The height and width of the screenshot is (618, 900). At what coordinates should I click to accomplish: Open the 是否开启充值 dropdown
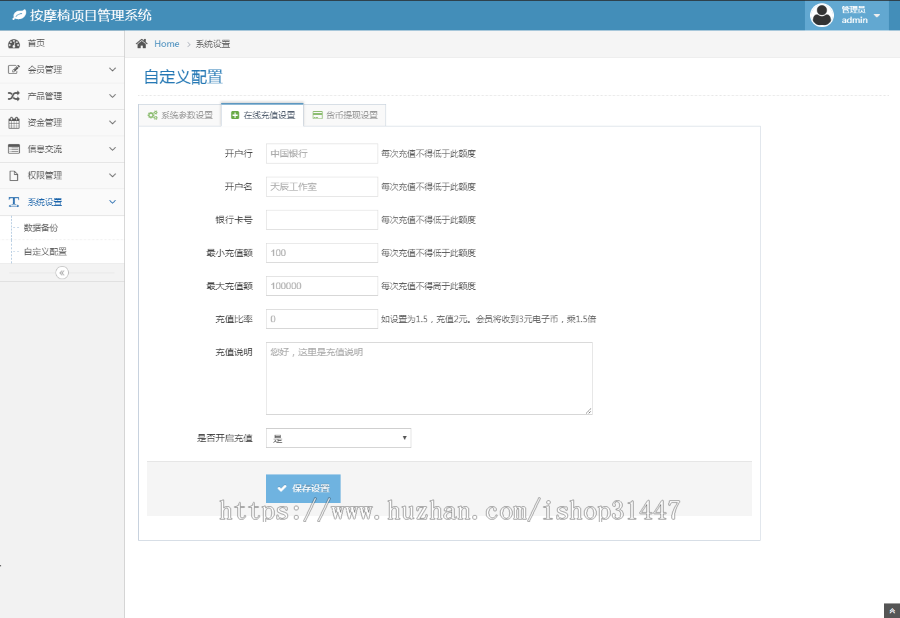tap(339, 438)
